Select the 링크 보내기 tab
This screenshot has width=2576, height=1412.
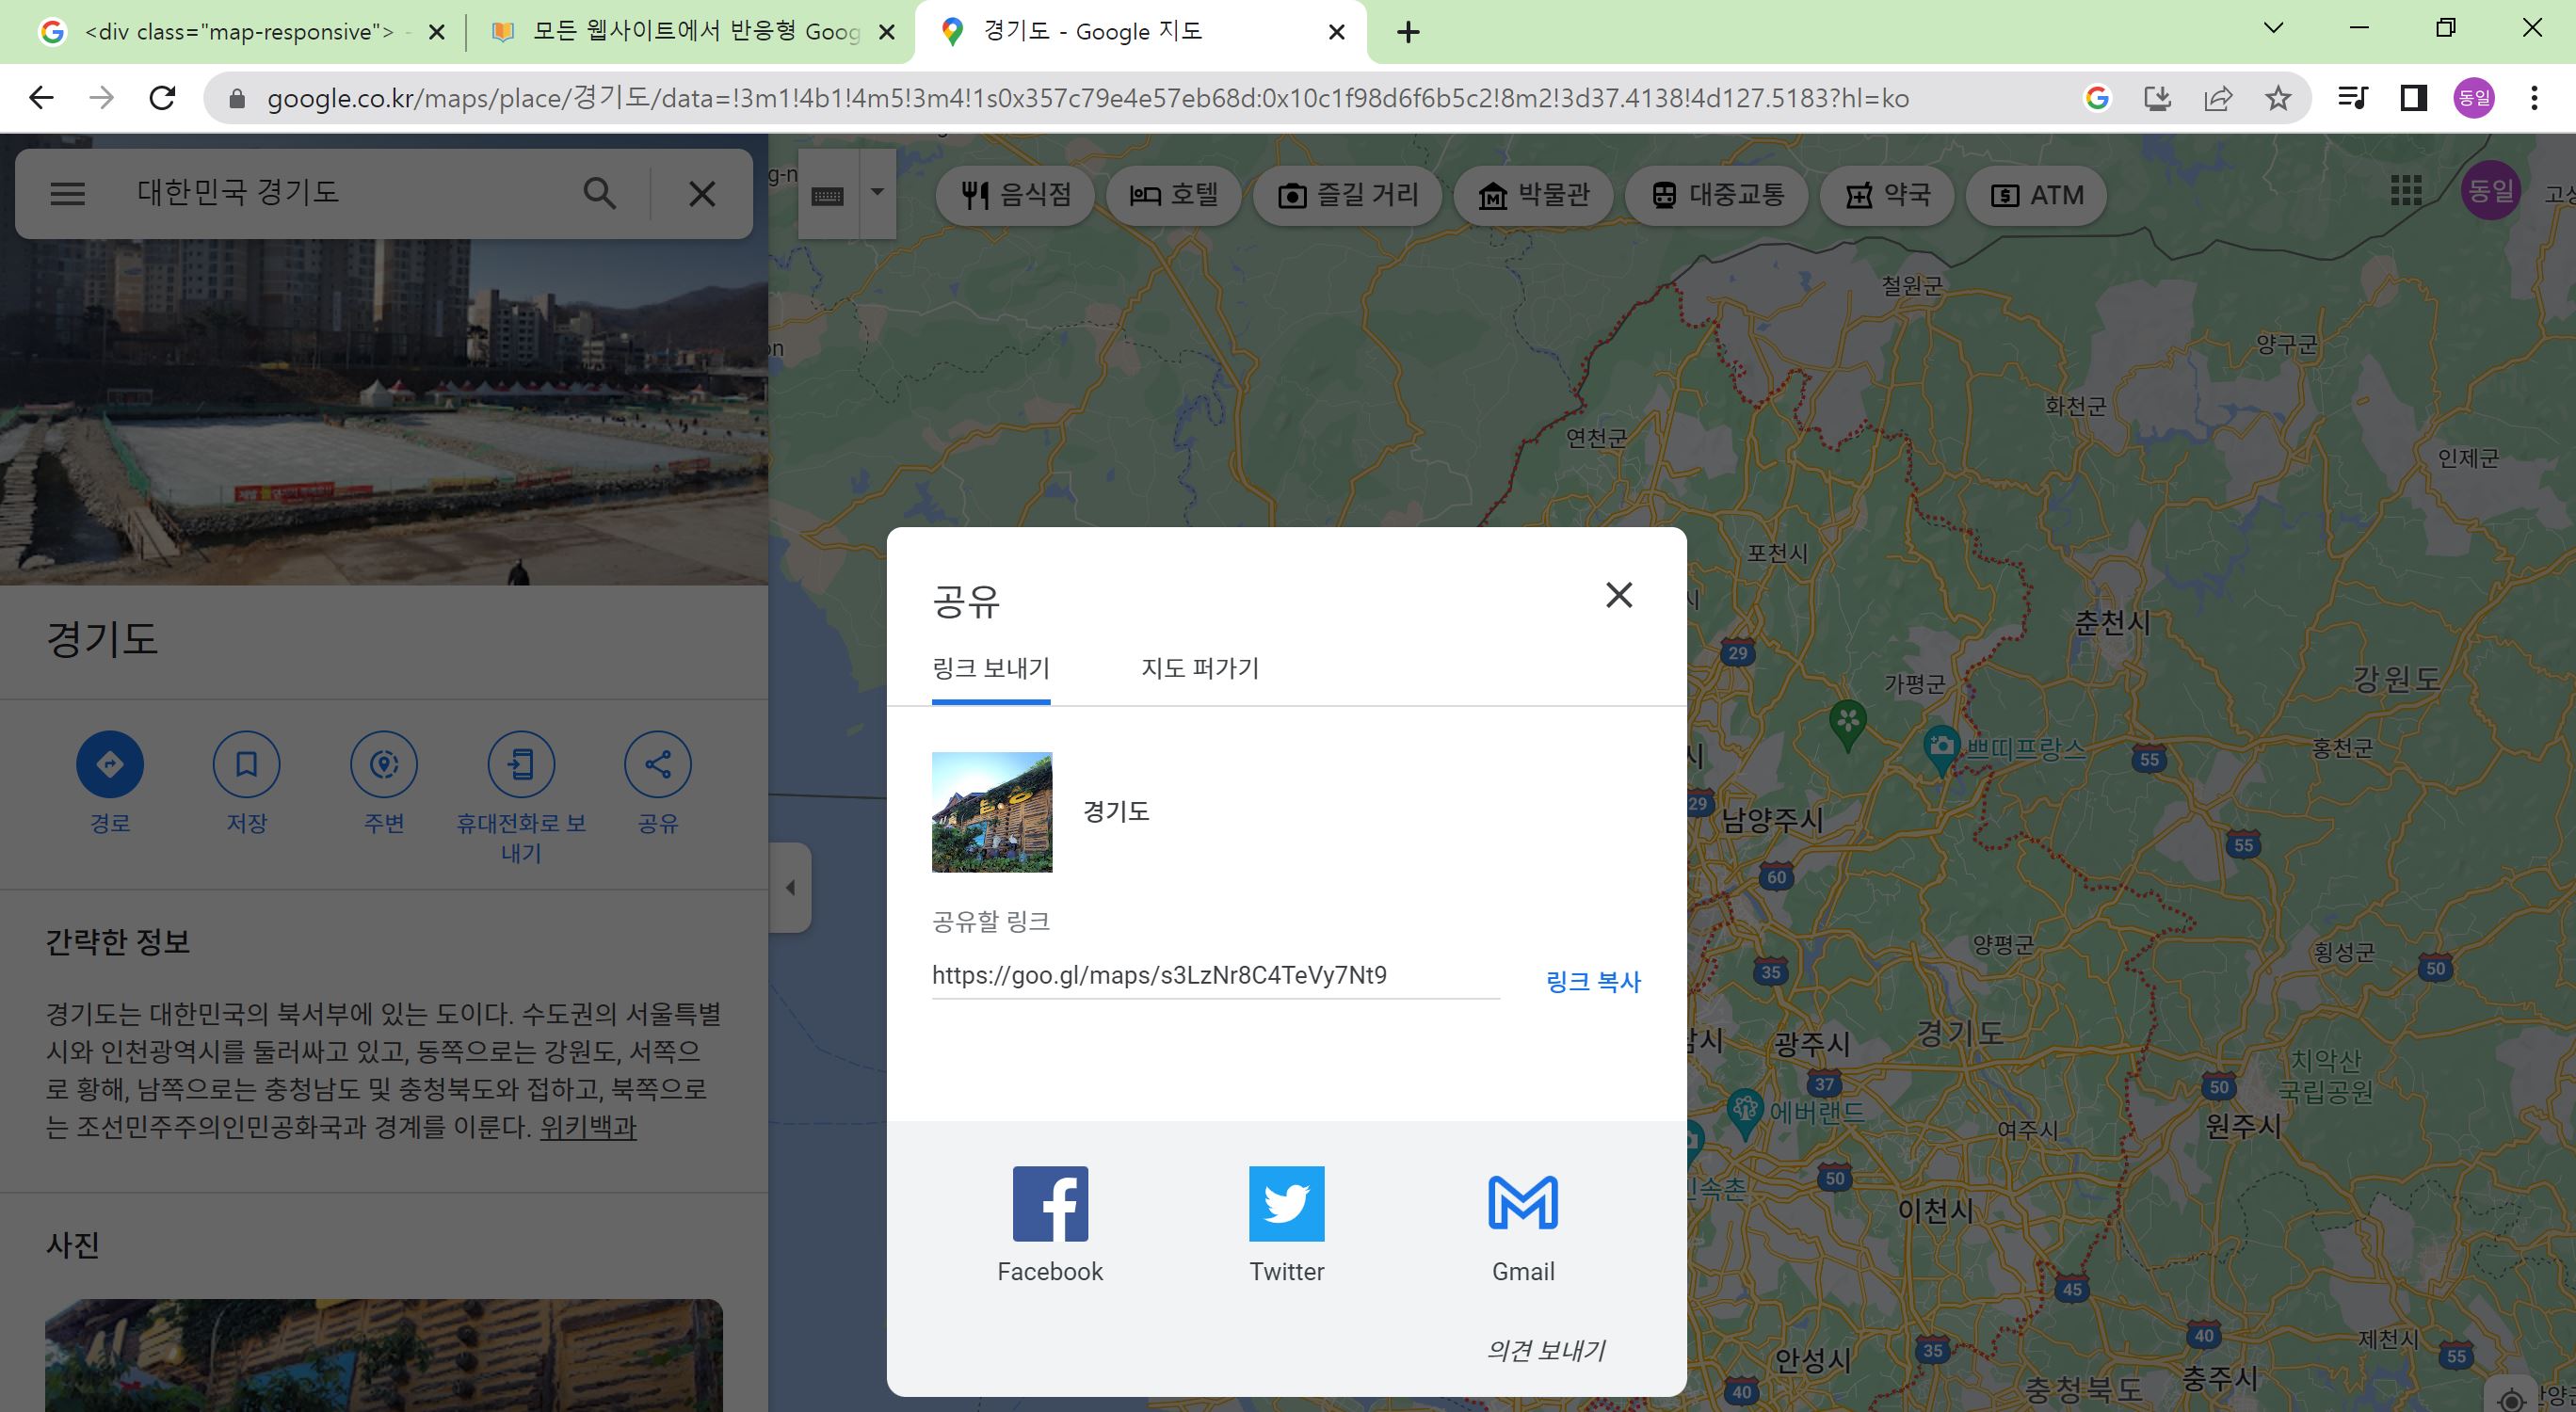[990, 668]
